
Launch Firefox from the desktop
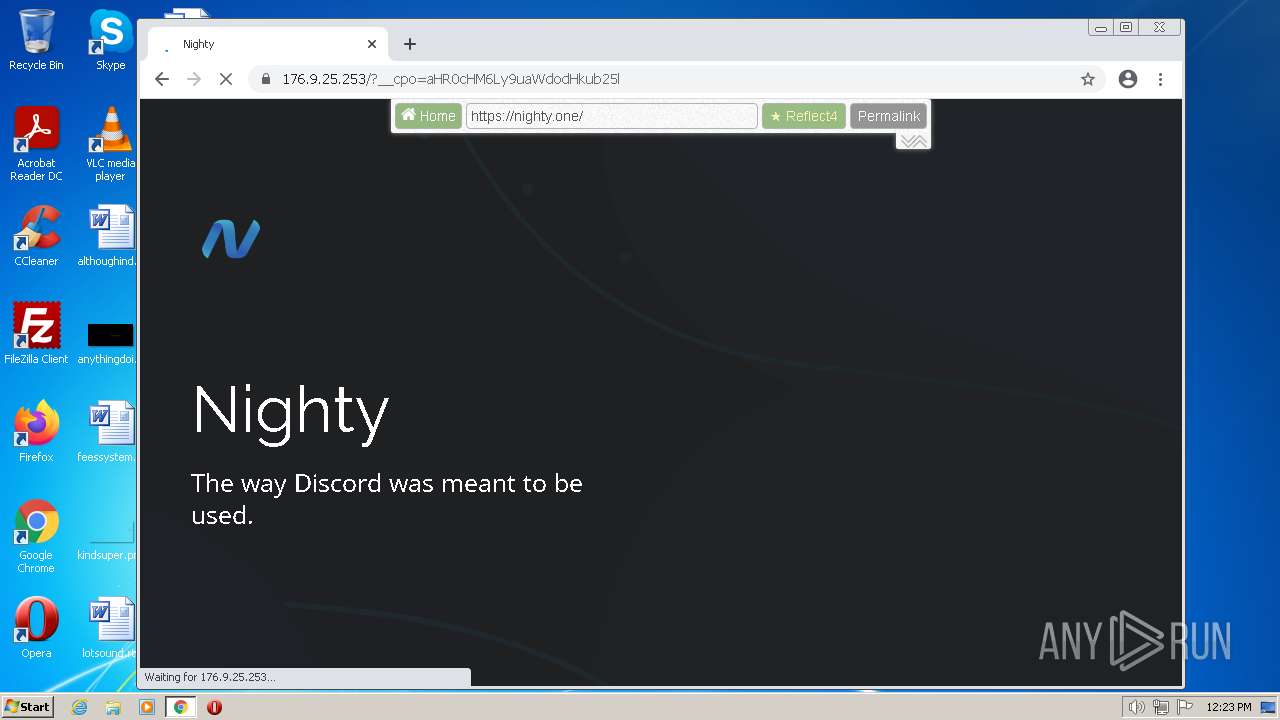tap(36, 432)
